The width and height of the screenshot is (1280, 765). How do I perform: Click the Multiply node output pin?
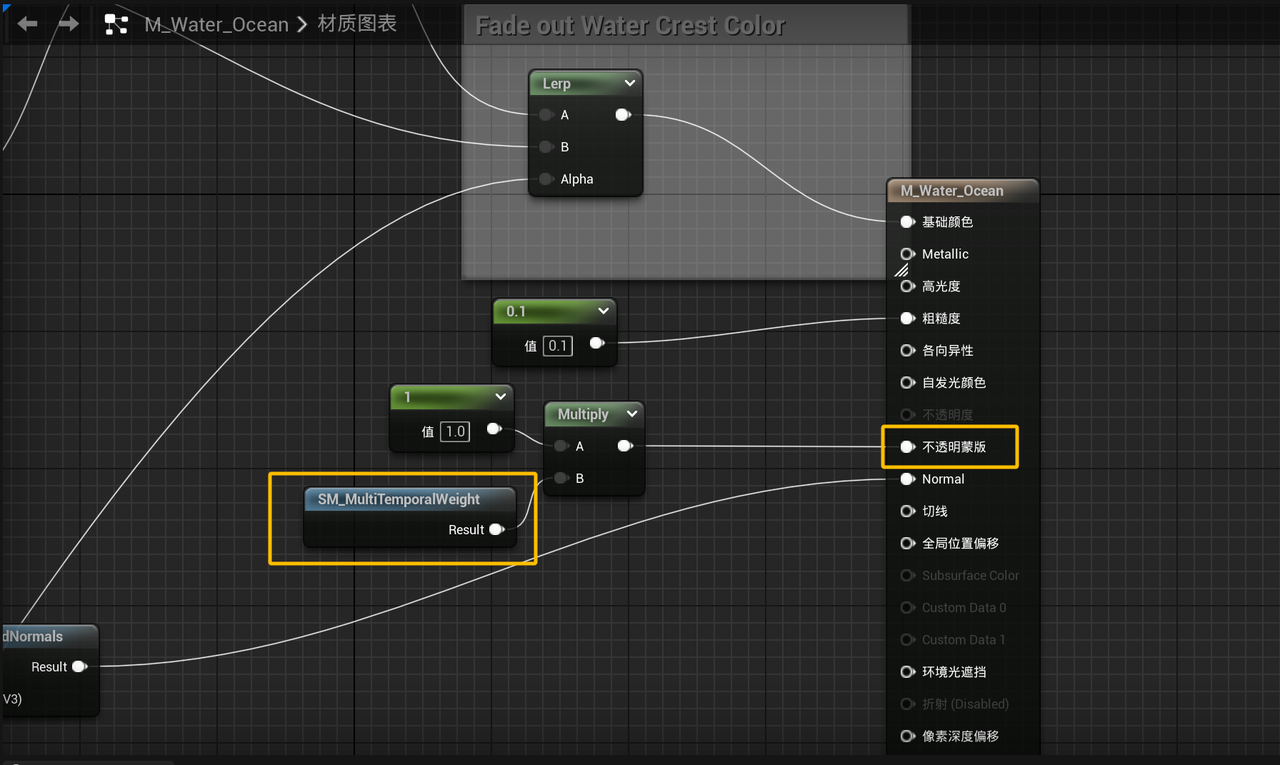pos(625,446)
